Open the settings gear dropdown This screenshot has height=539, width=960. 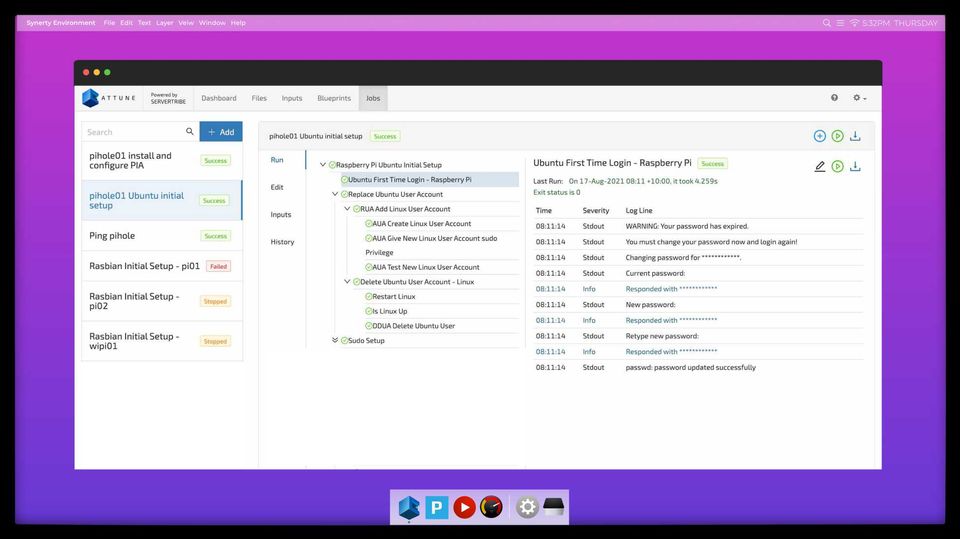pyautogui.click(x=859, y=98)
